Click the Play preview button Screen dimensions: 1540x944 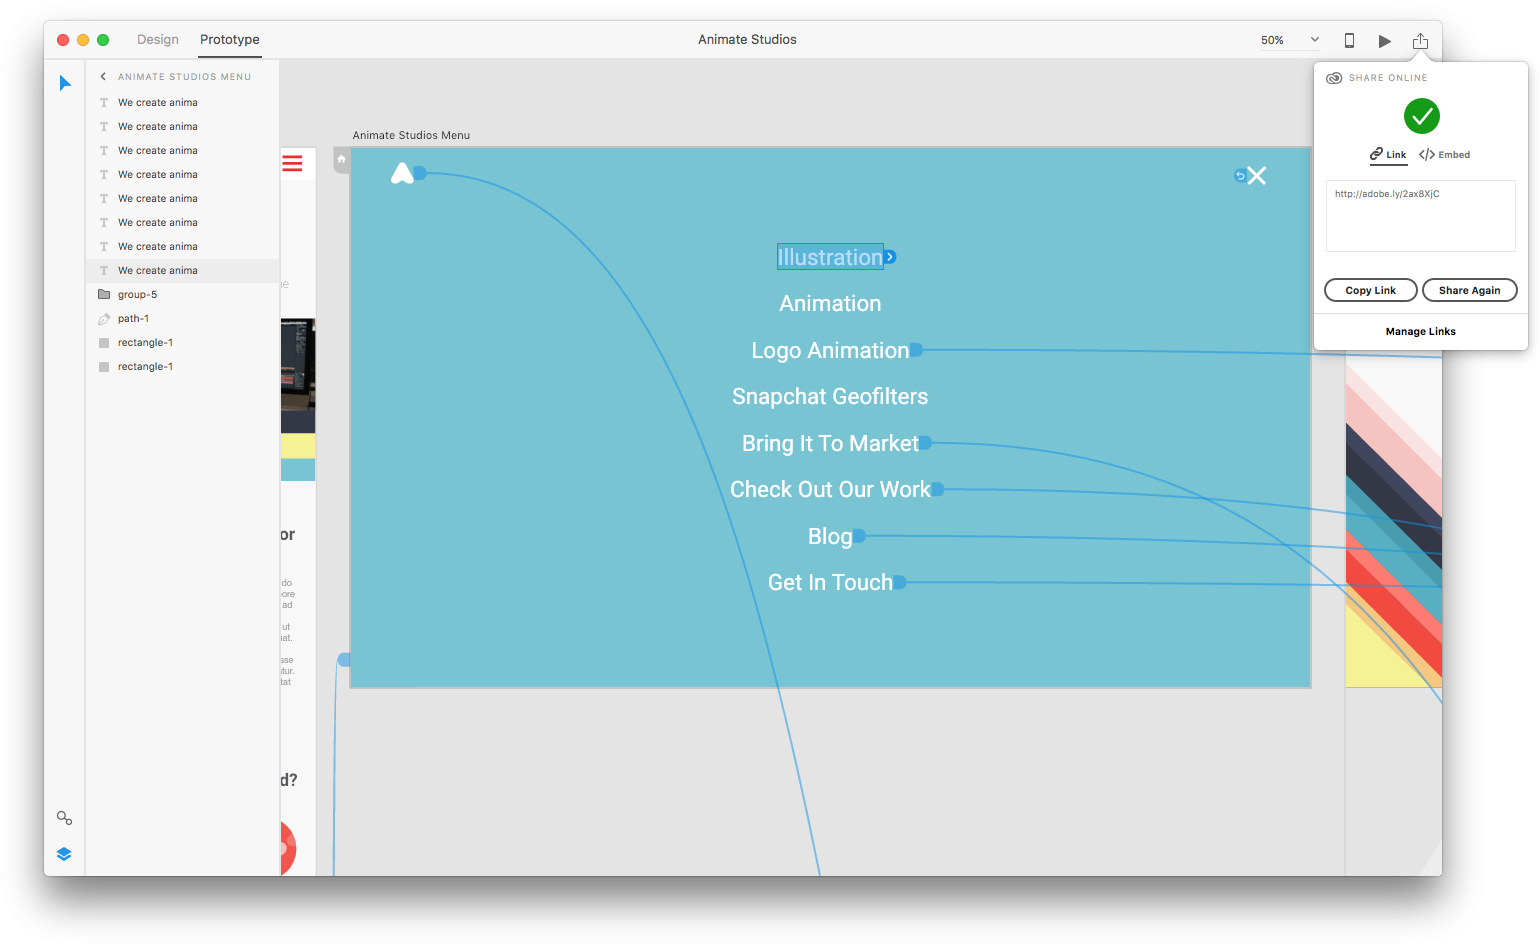pyautogui.click(x=1384, y=40)
